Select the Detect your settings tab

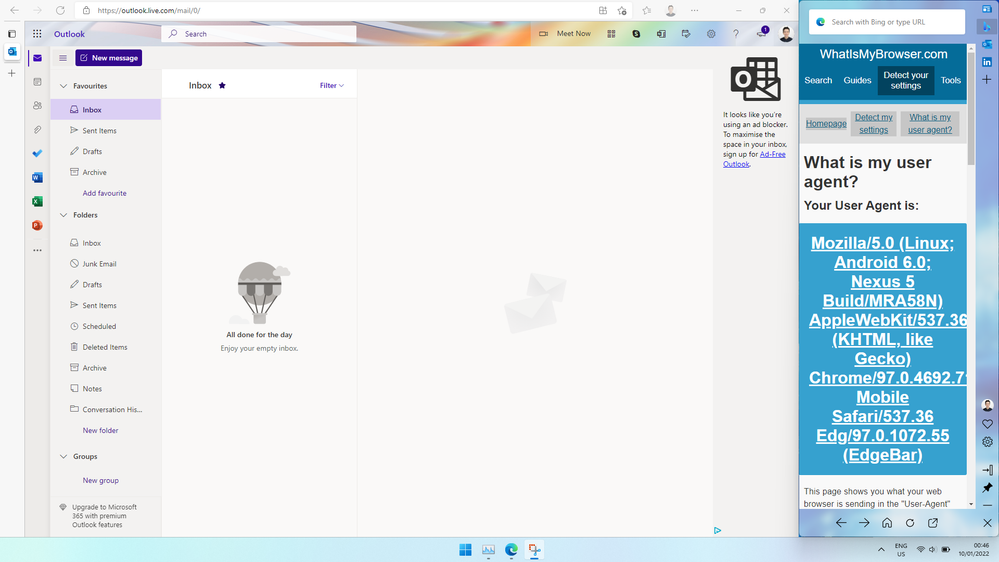coord(905,80)
